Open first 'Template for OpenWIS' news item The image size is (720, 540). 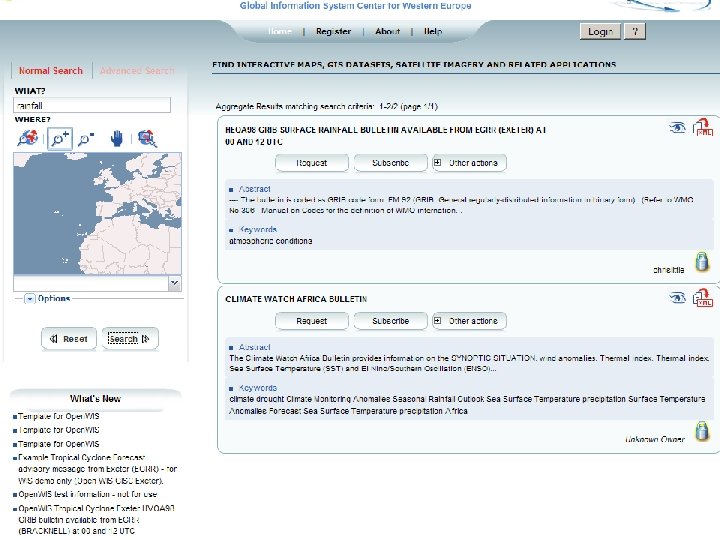[x=58, y=416]
